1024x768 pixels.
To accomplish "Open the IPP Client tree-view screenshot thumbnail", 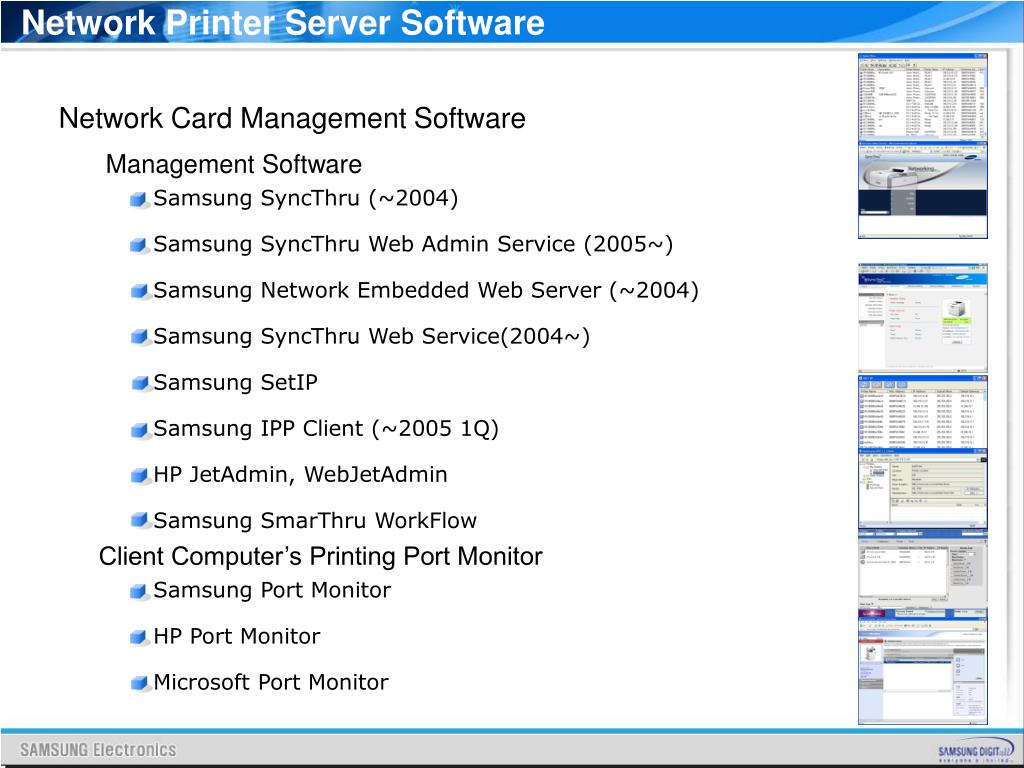I will (x=923, y=489).
